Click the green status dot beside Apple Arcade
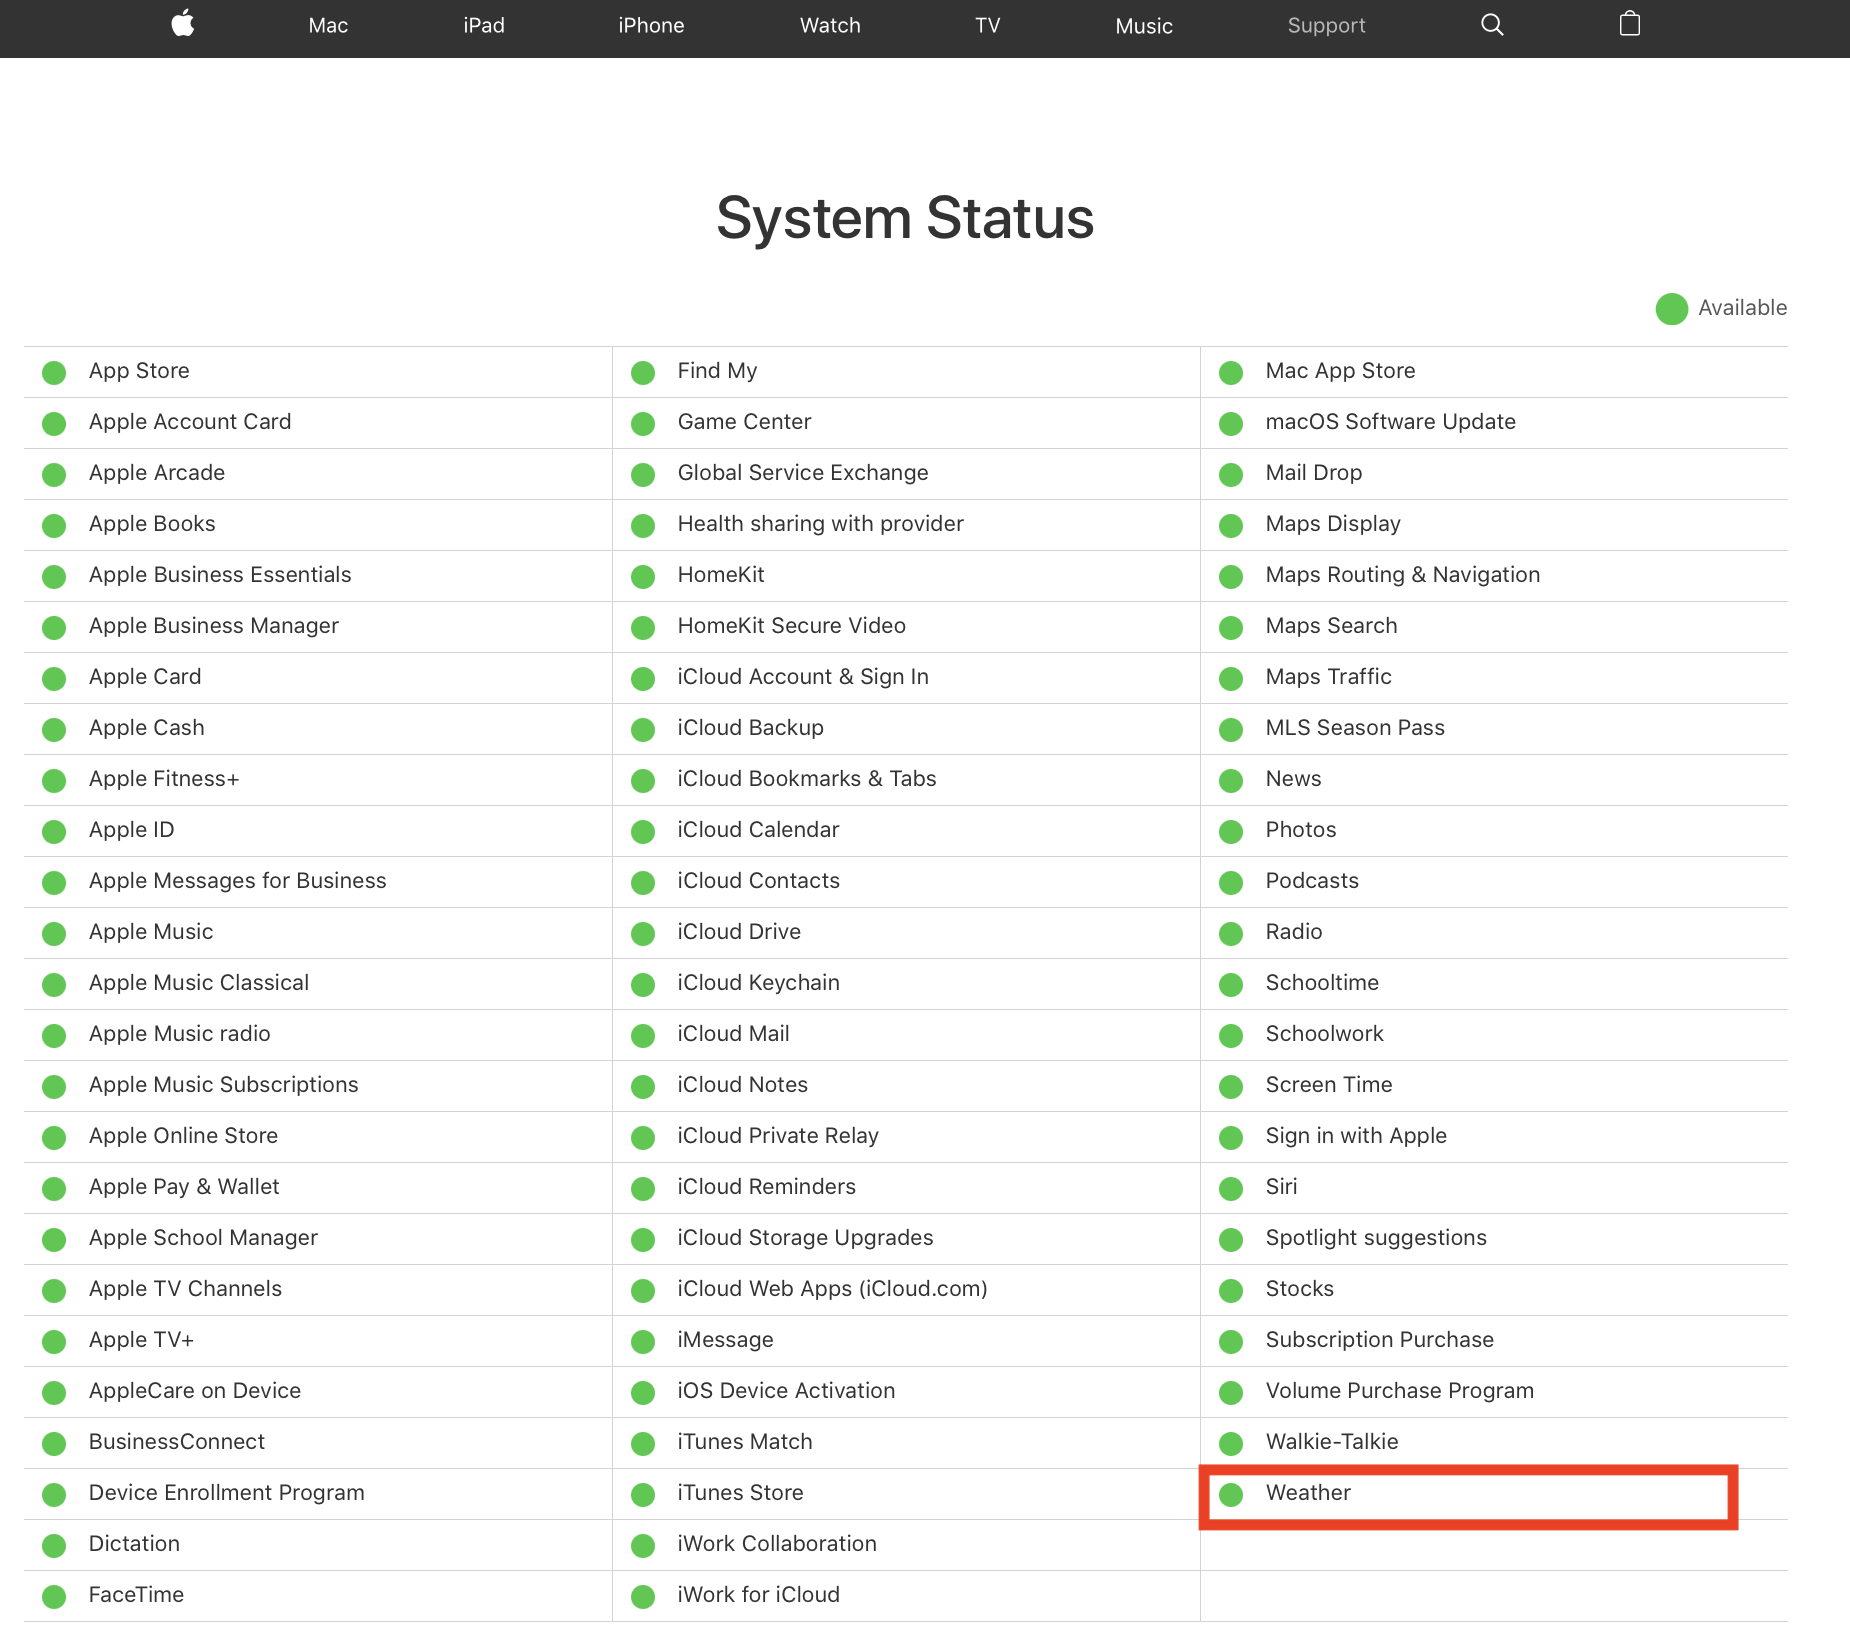This screenshot has width=1850, height=1650. [x=54, y=475]
